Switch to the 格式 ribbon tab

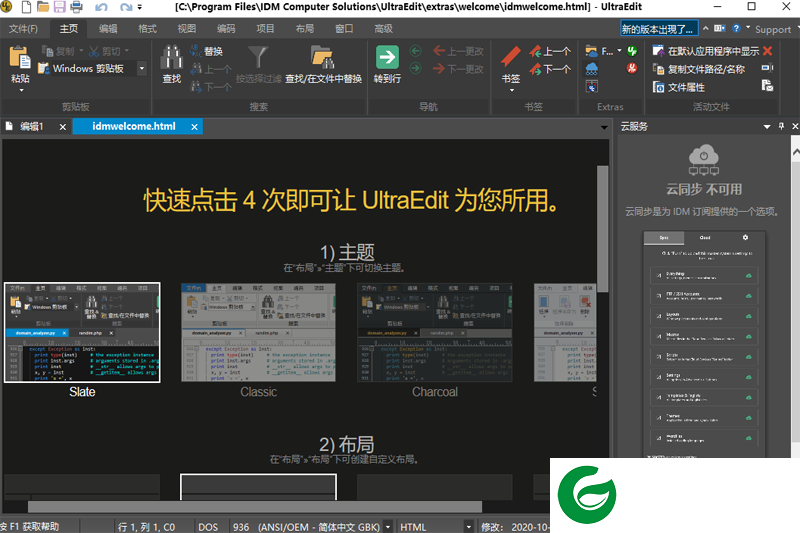pos(147,29)
